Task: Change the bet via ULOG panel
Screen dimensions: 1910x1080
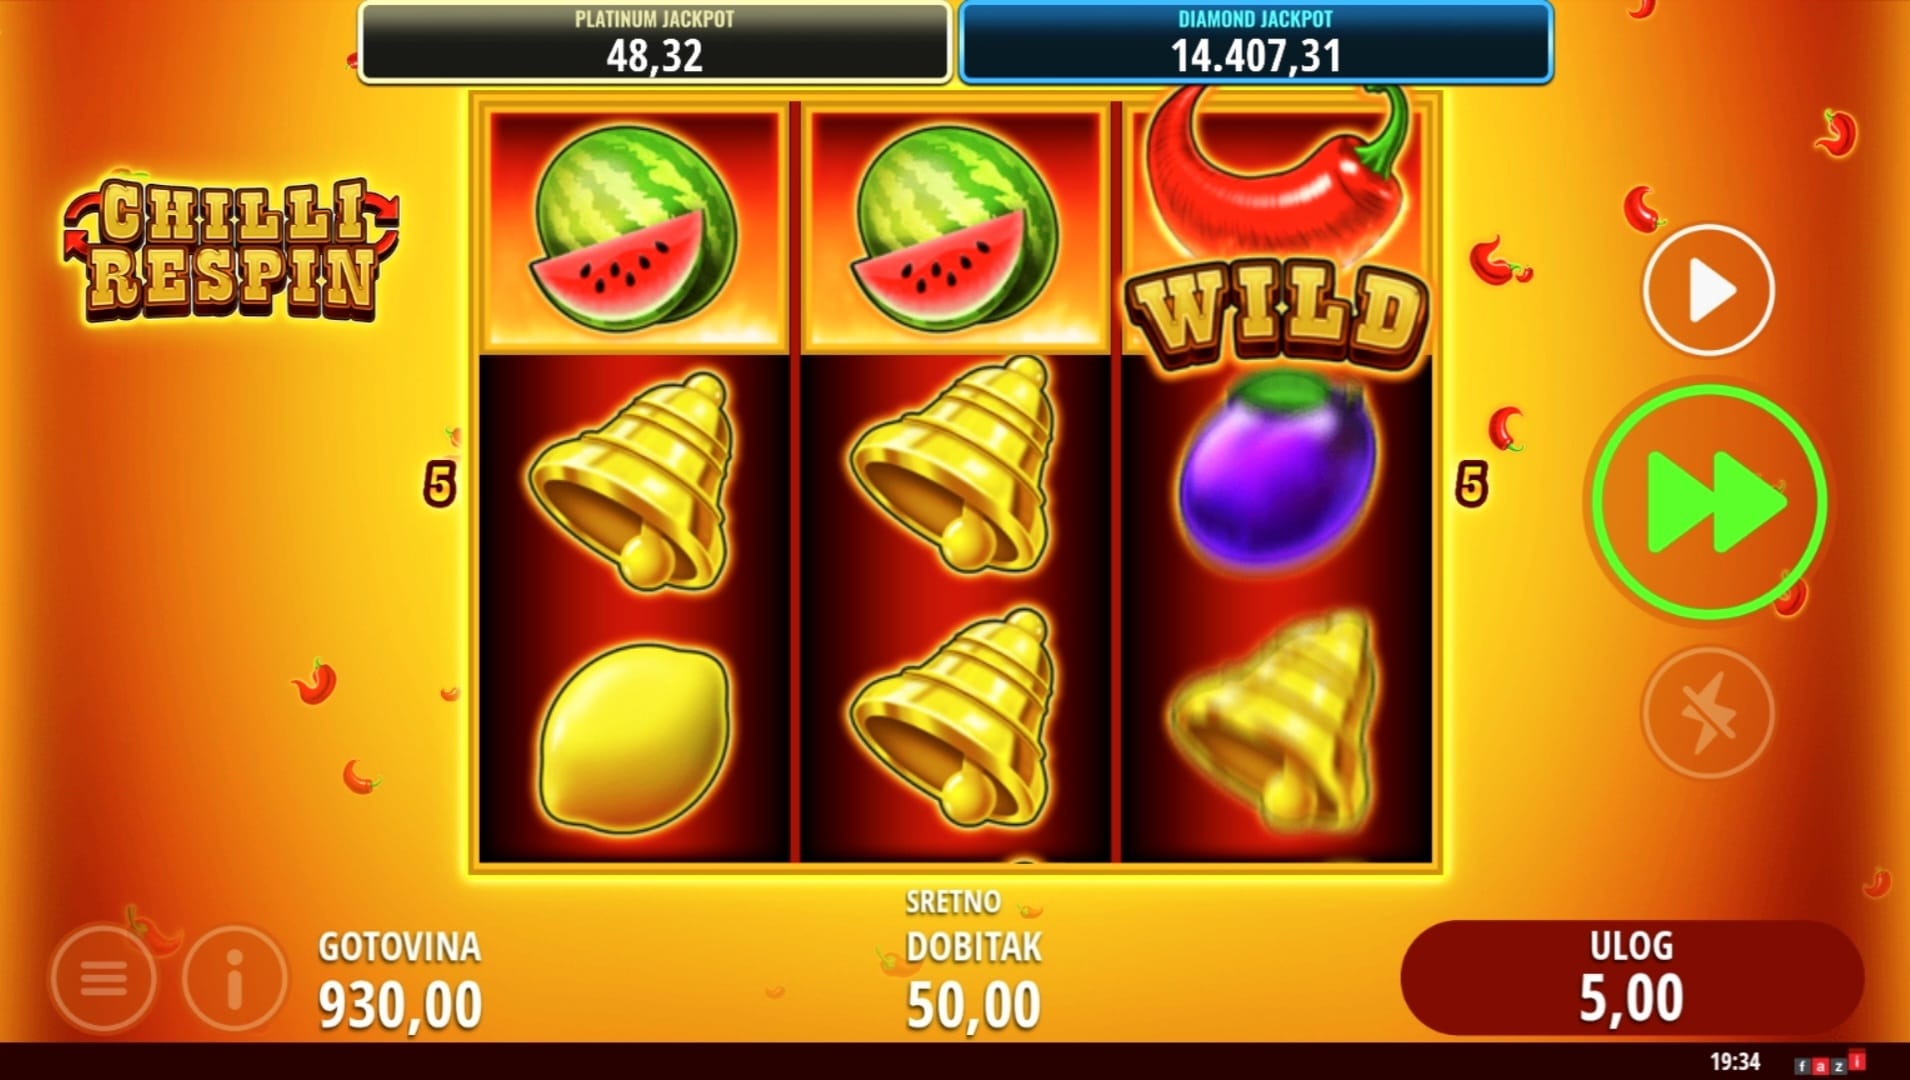Action: [x=1632, y=977]
